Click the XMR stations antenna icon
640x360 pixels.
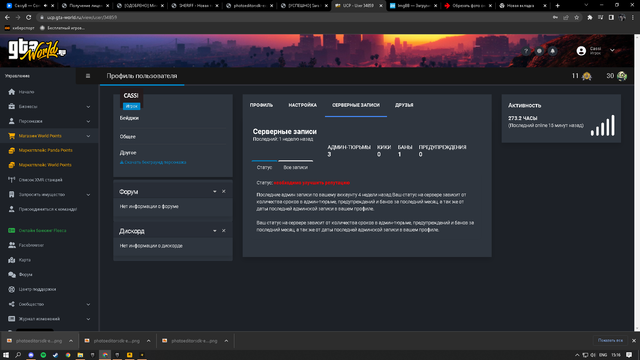coord(11,180)
